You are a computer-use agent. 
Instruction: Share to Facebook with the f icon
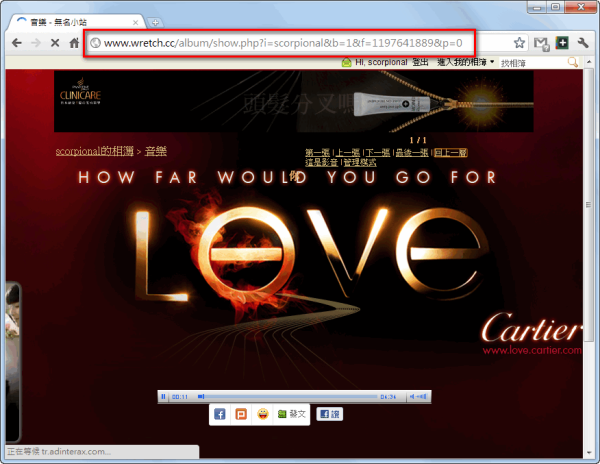(x=220, y=414)
